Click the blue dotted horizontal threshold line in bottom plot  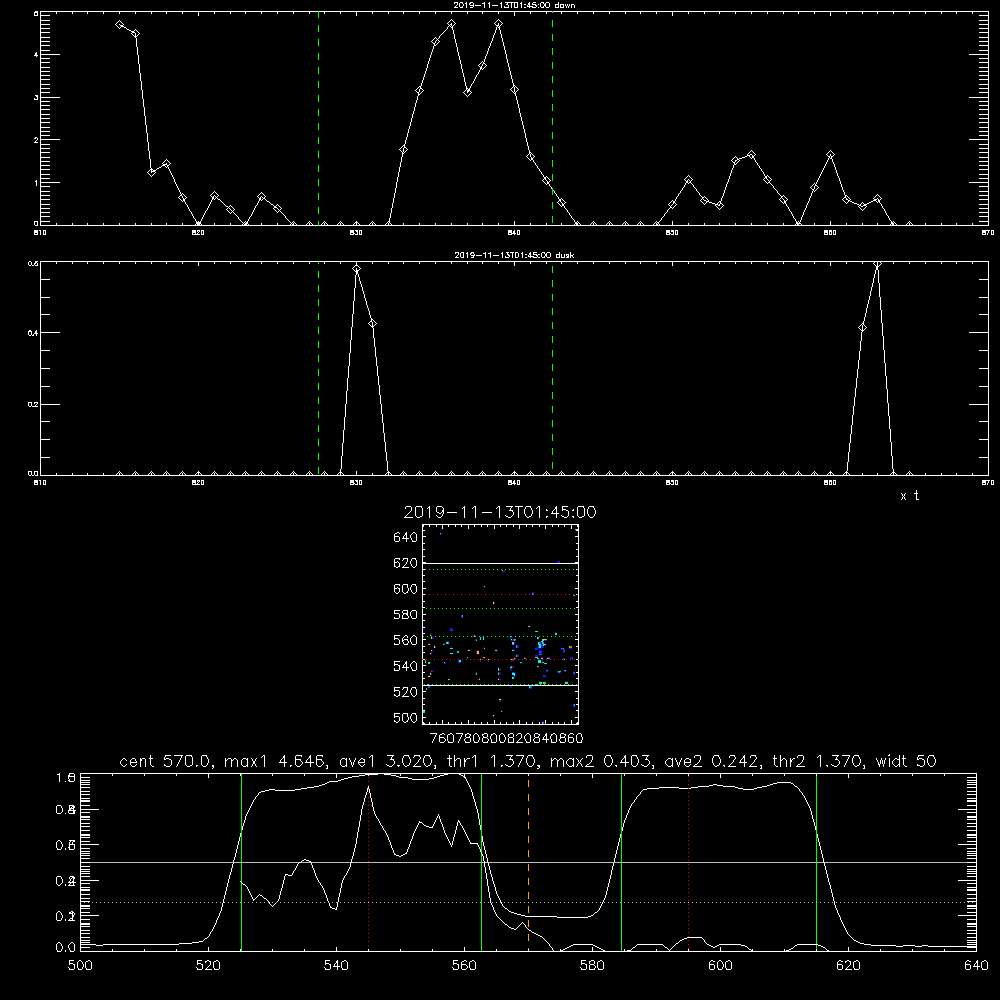(x=528, y=902)
